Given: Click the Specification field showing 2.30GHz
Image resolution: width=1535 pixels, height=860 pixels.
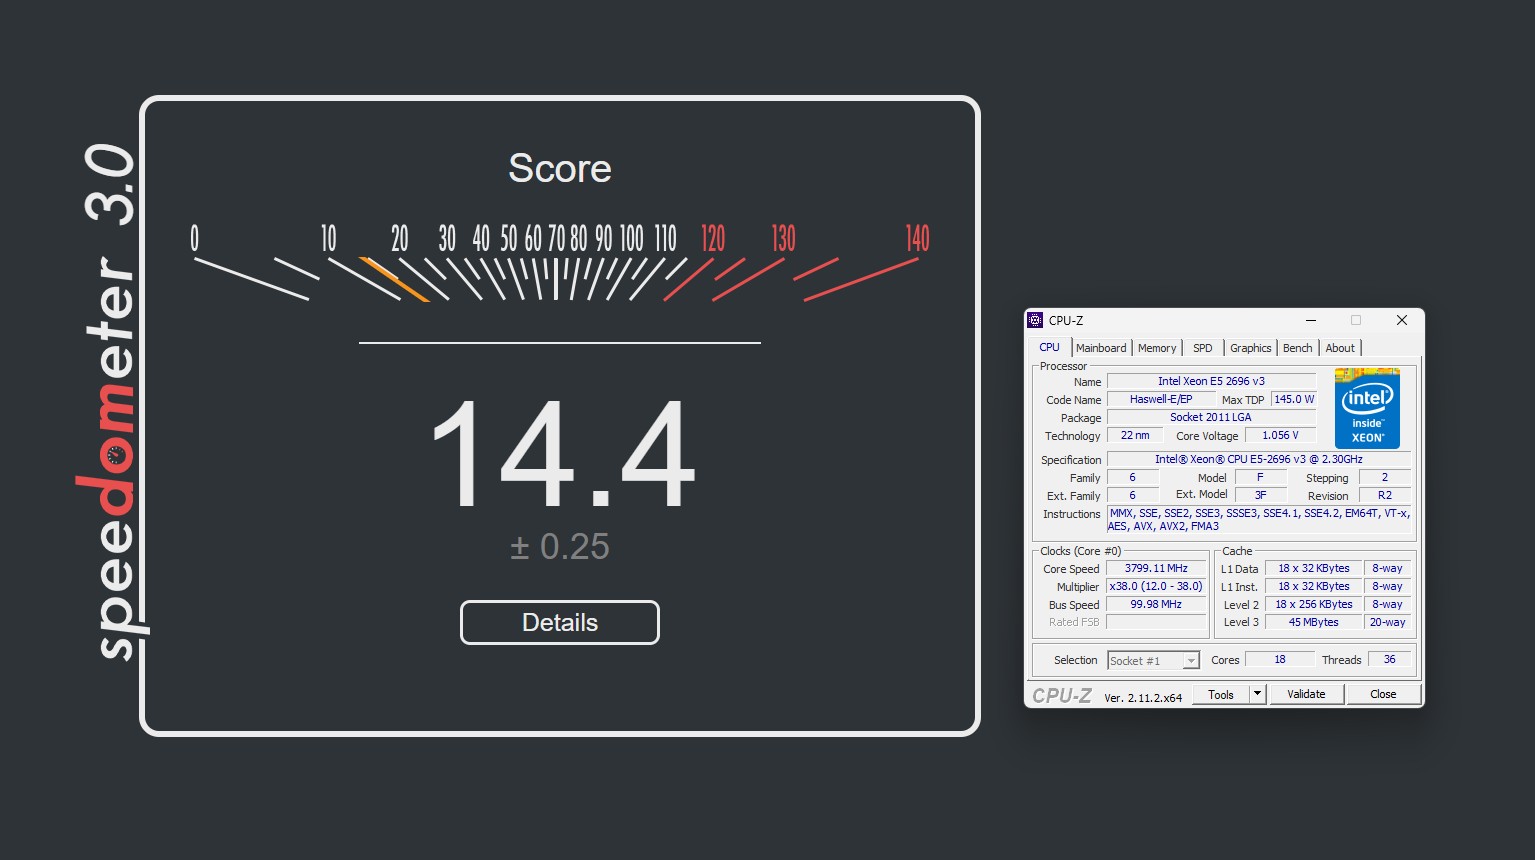Looking at the screenshot, I should tap(1259, 459).
